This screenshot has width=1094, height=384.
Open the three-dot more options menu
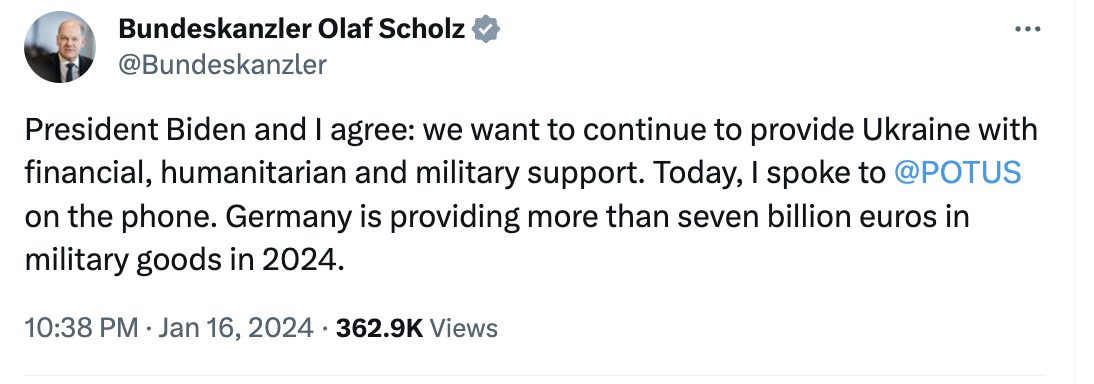point(1028,29)
